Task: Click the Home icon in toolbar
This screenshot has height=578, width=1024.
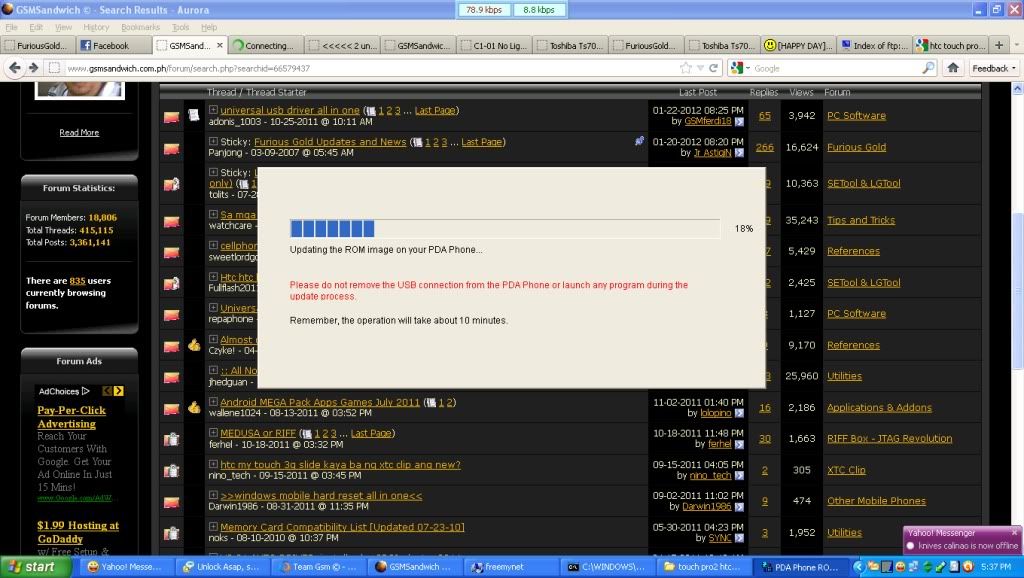Action: [953, 68]
